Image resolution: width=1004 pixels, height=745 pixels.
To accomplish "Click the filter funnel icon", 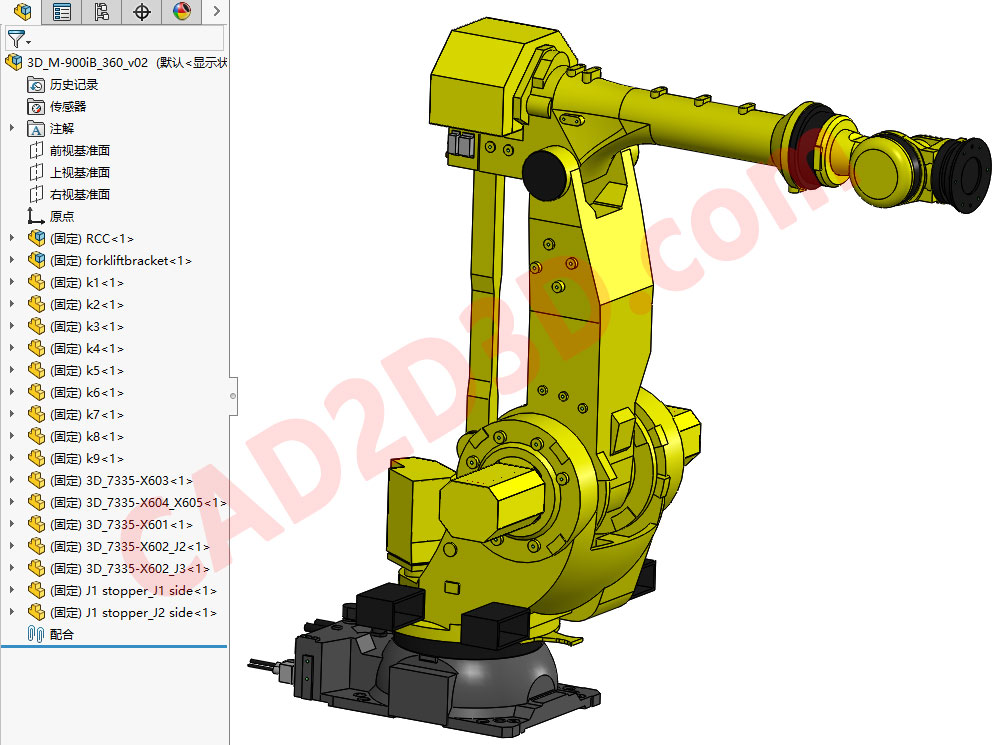I will point(15,39).
